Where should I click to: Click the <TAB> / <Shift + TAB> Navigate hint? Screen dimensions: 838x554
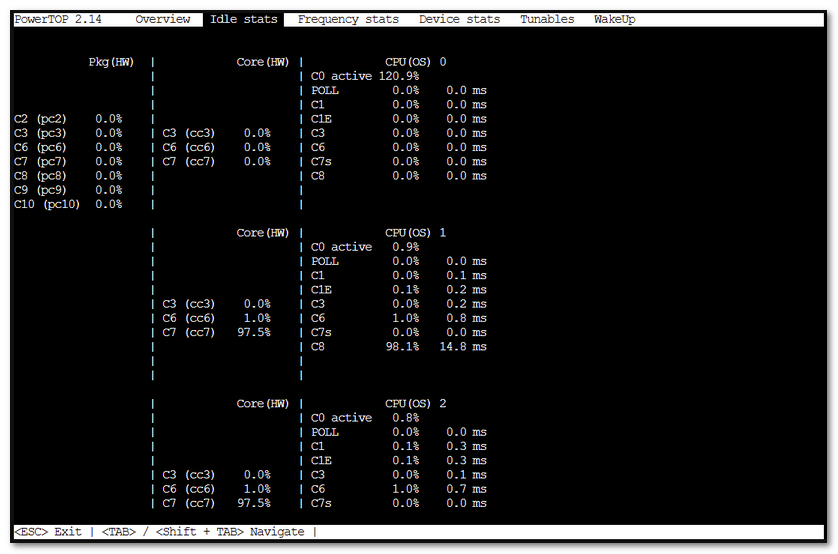coord(203,532)
